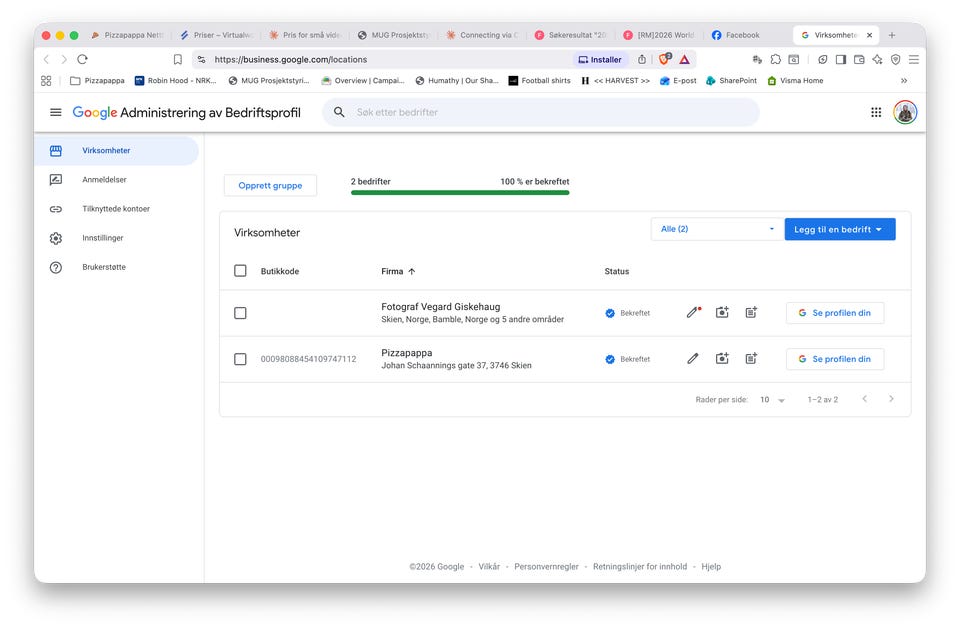Click the share icon in address bar
Screen dimensions: 960x628
(642, 59)
